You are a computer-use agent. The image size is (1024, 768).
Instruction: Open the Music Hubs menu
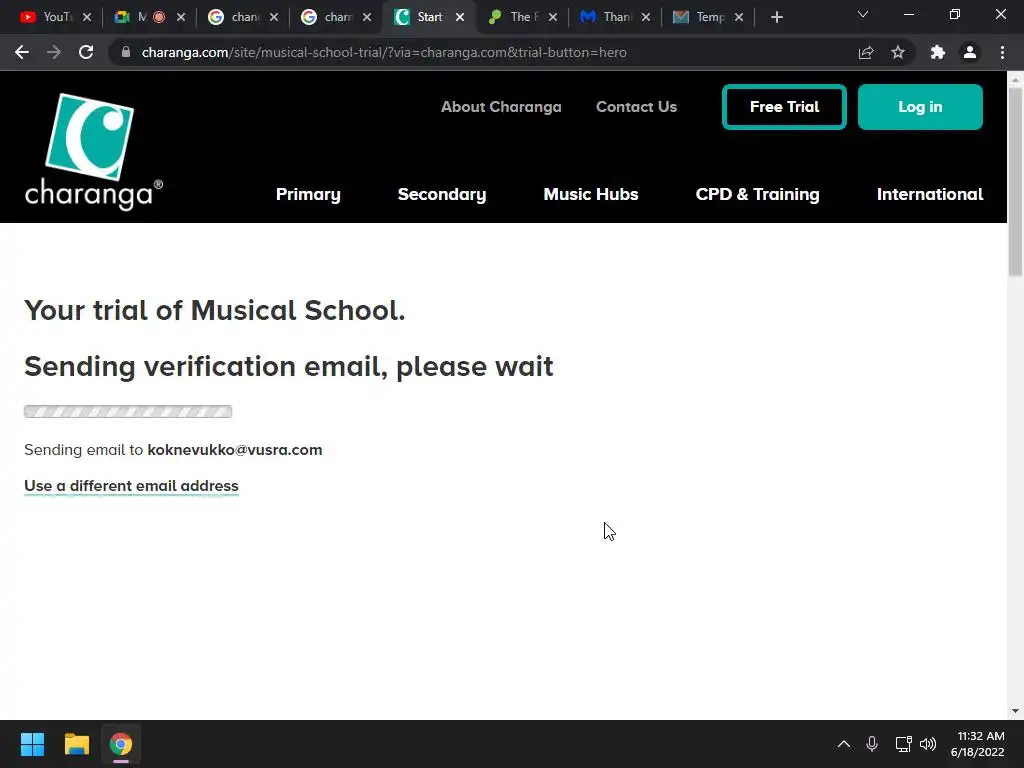click(591, 194)
